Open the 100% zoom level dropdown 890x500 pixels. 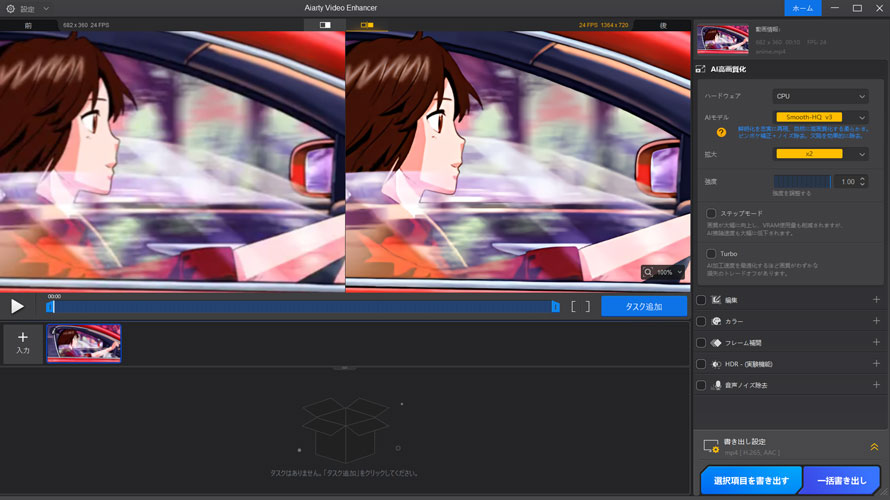tap(670, 272)
